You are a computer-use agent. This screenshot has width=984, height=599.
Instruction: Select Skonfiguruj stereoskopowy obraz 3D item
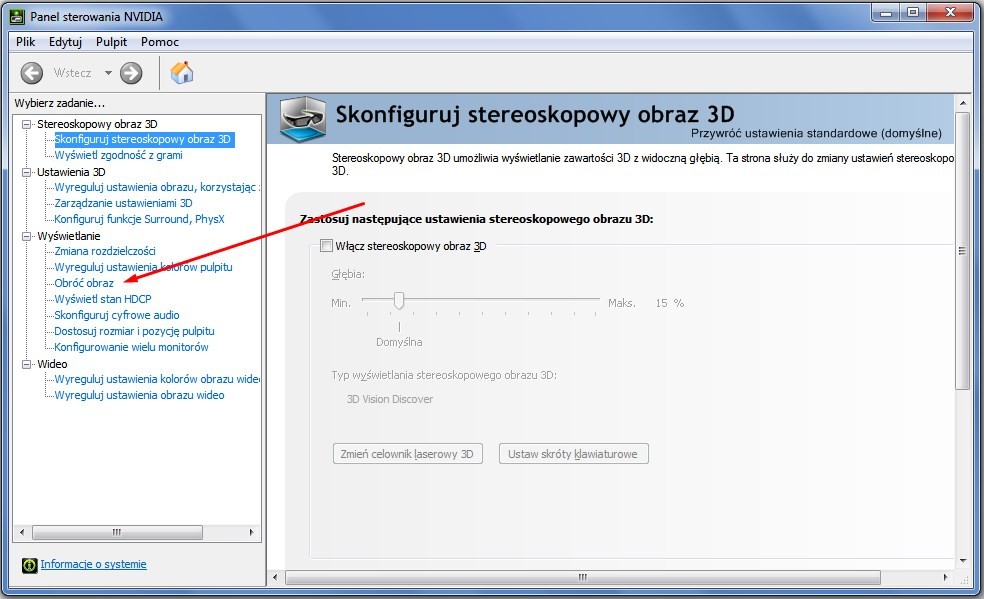tap(142, 139)
